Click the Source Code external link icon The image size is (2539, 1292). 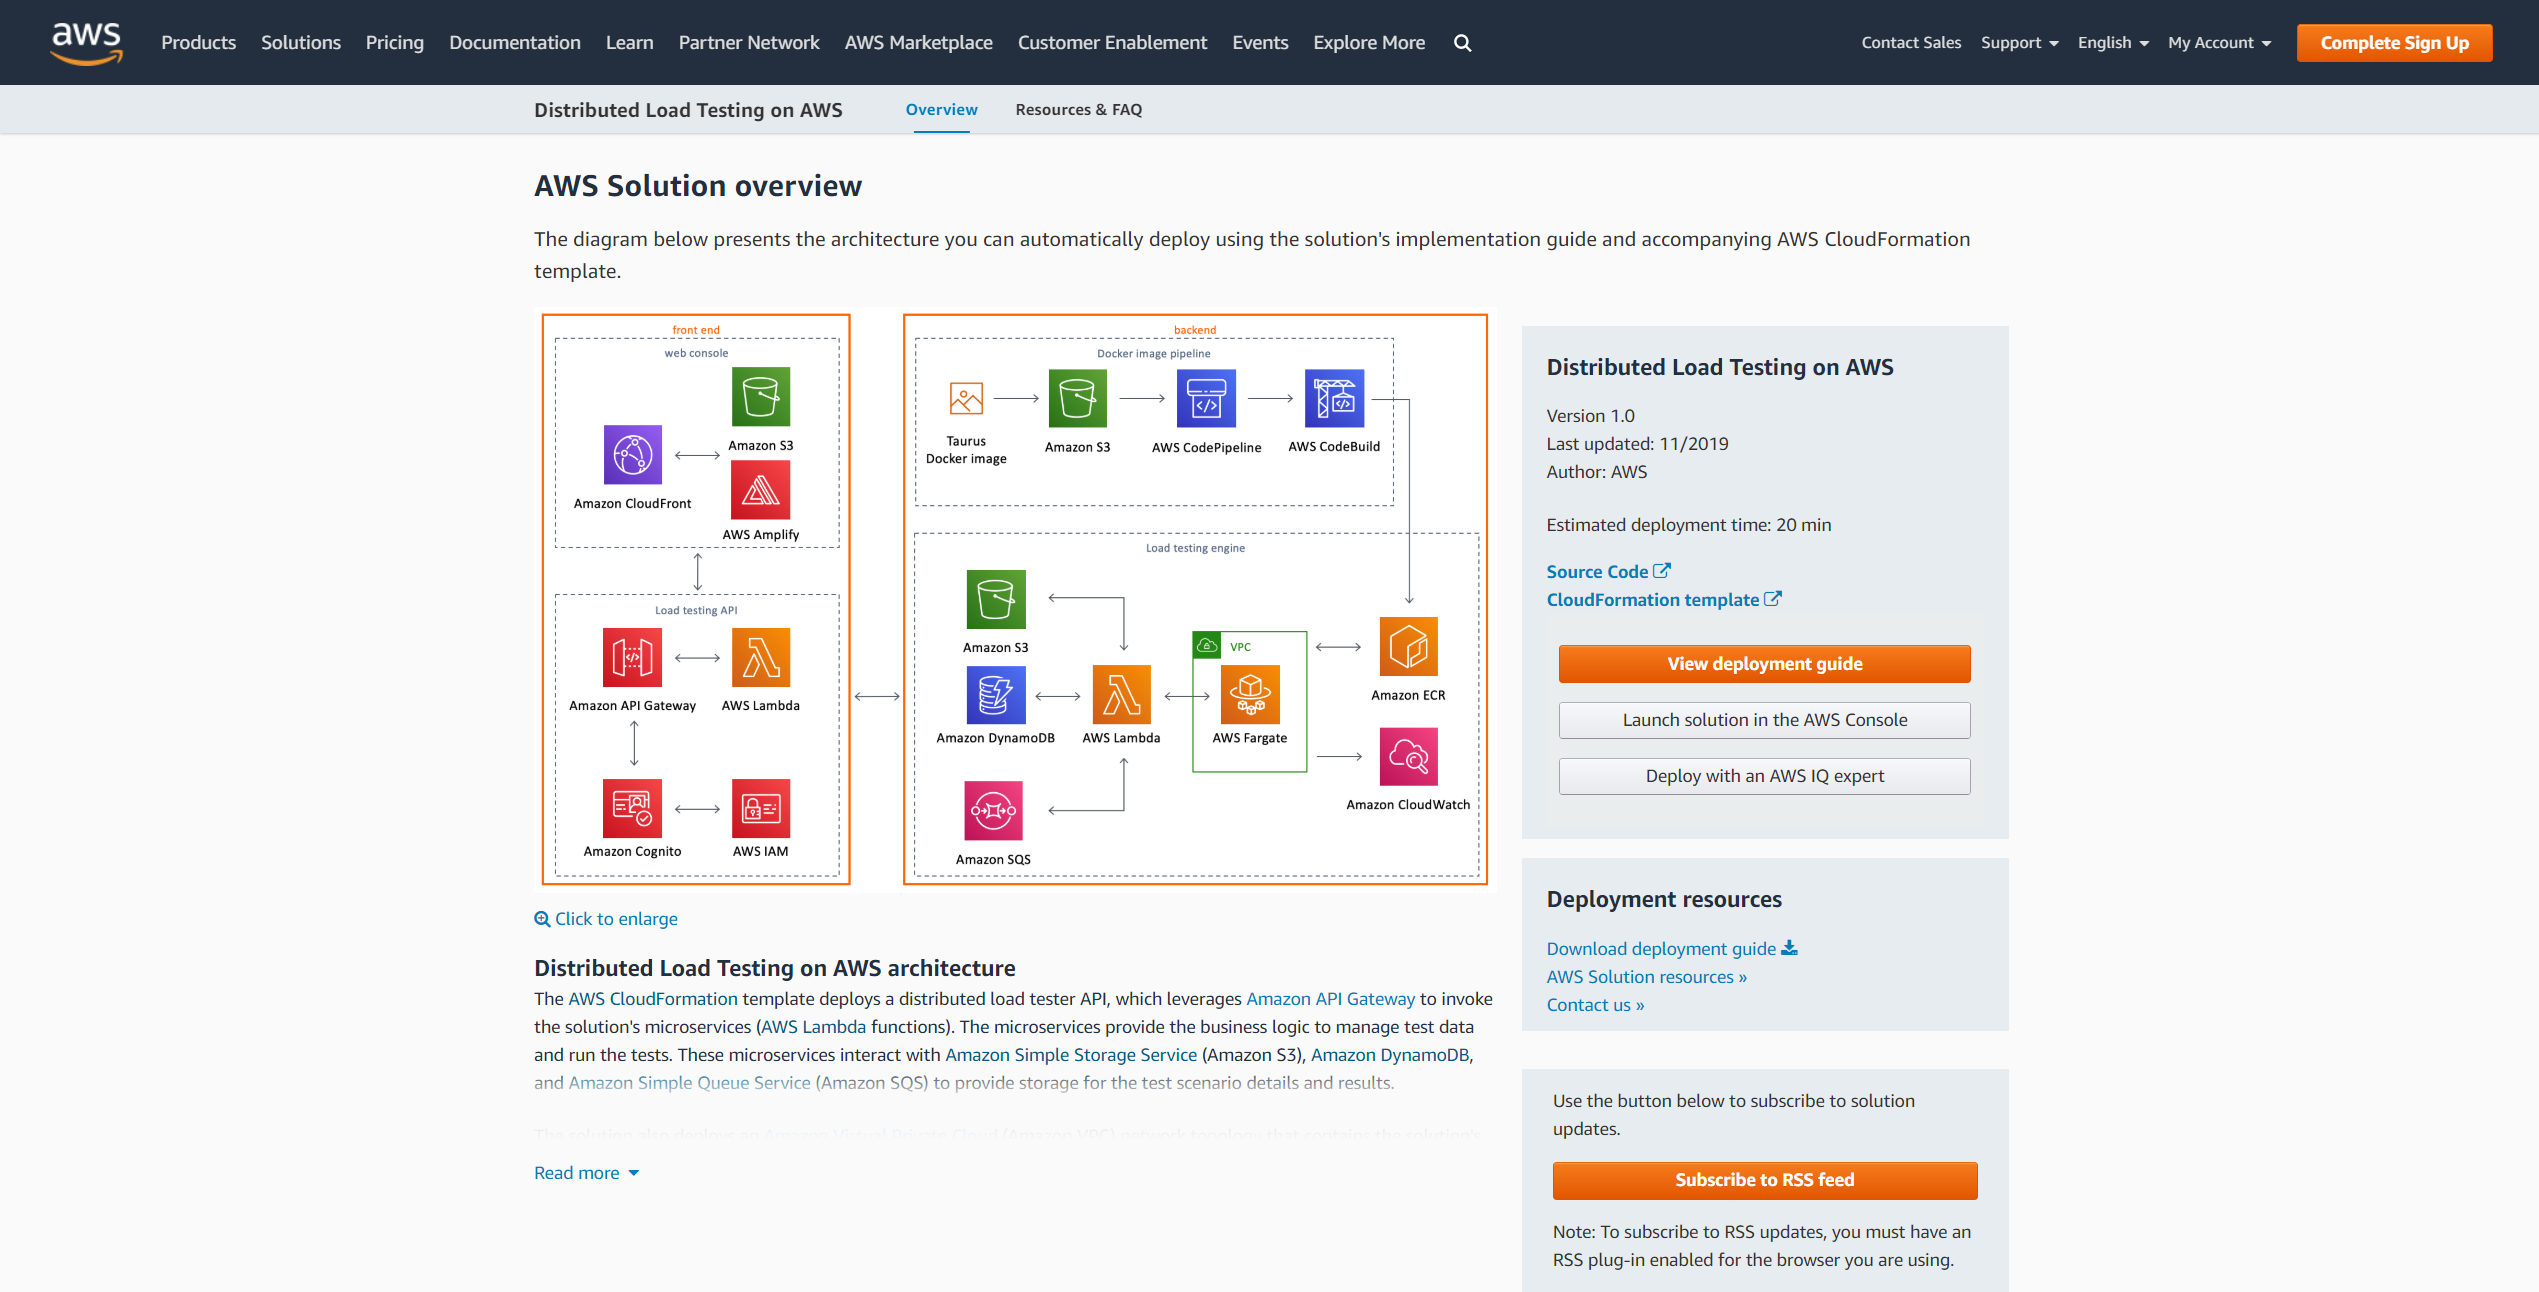(1661, 571)
